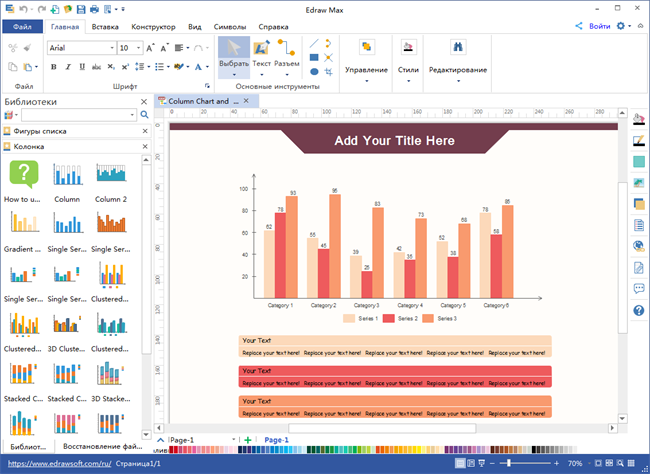Click the zoom in plus button
The image size is (650, 474).
click(556, 463)
